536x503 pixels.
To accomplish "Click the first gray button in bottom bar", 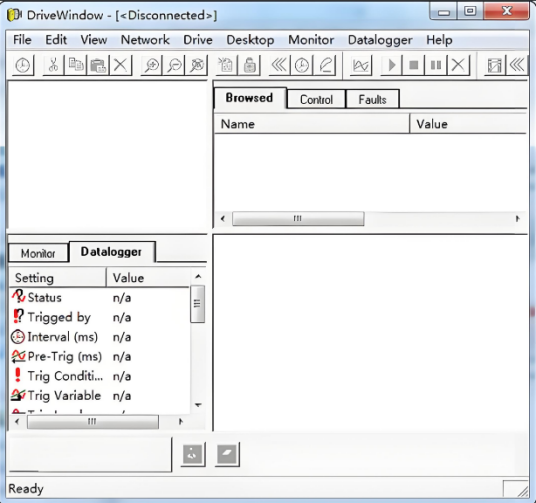I will click(x=193, y=454).
